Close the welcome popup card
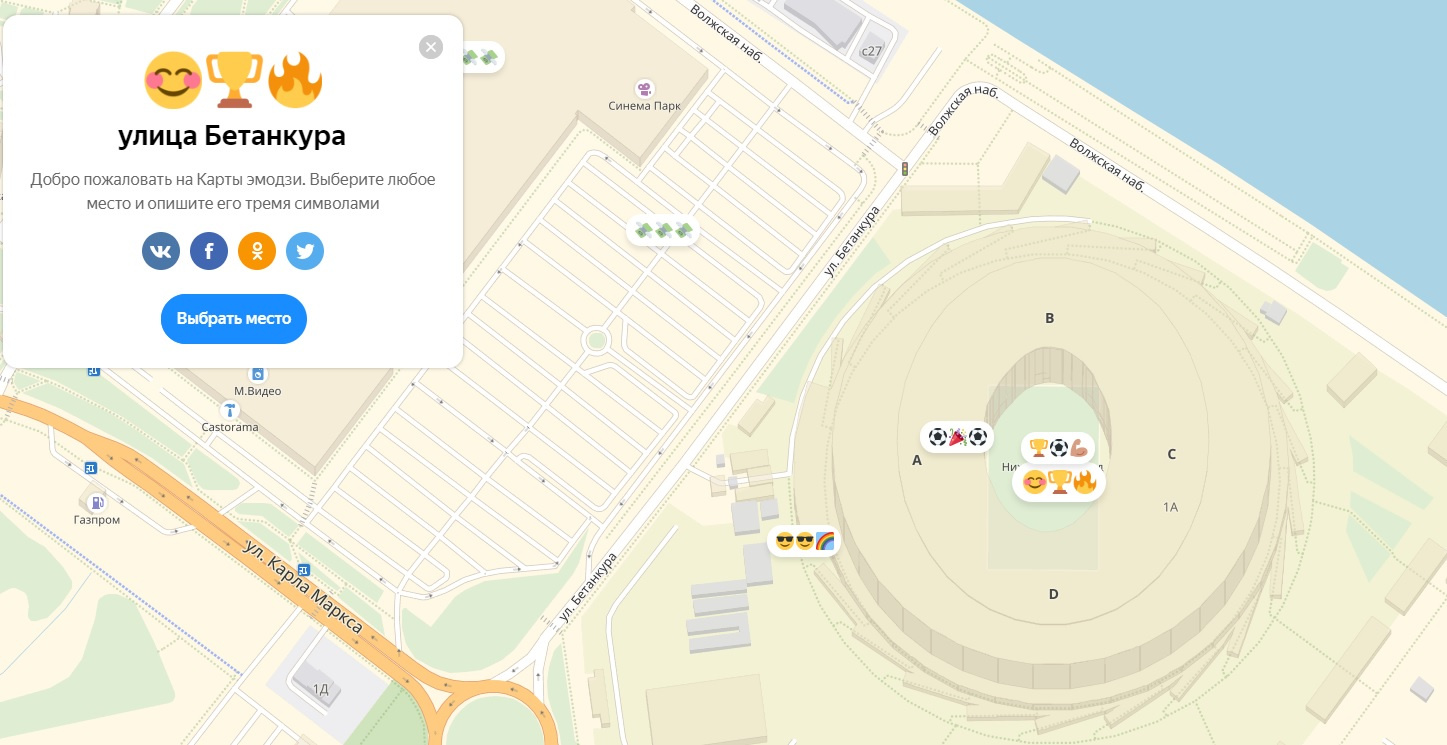1447x745 pixels. 431,47
